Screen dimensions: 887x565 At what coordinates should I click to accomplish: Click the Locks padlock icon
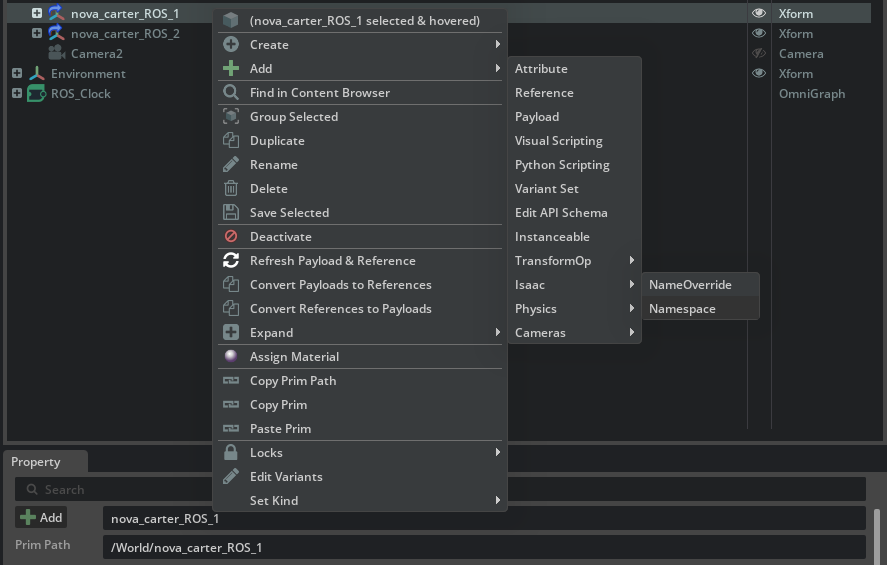coord(231,453)
